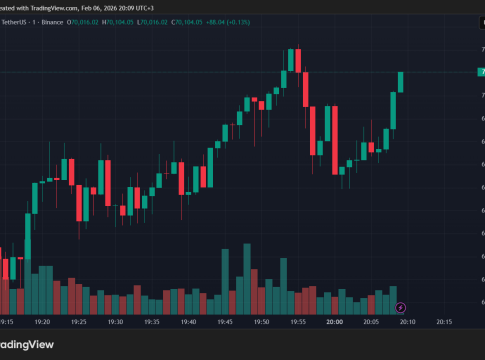
Task: Click the High value H70,104.05
Action: tap(118, 22)
